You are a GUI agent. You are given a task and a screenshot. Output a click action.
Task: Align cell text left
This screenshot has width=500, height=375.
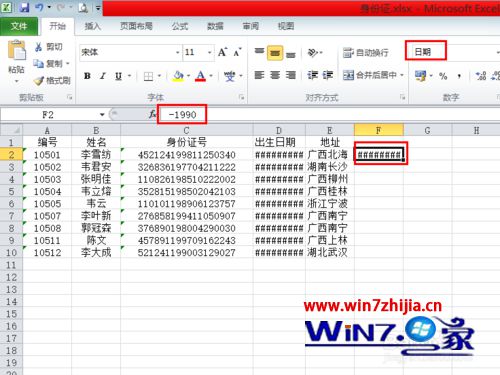[259, 75]
